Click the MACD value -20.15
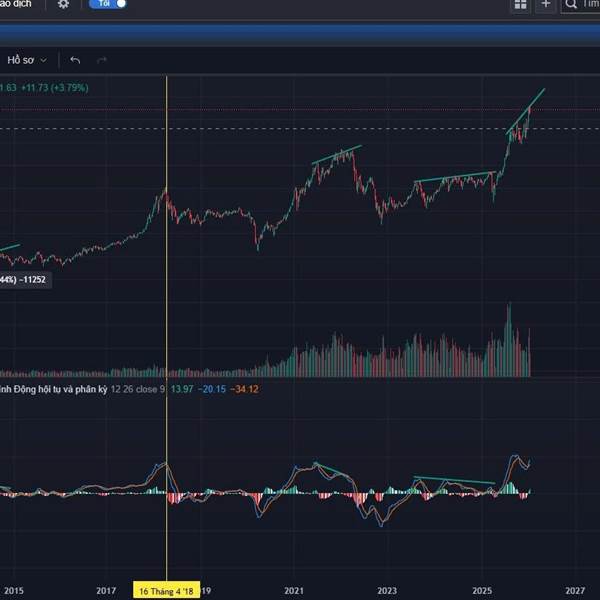Image resolution: width=600 pixels, height=600 pixels. click(x=212, y=390)
